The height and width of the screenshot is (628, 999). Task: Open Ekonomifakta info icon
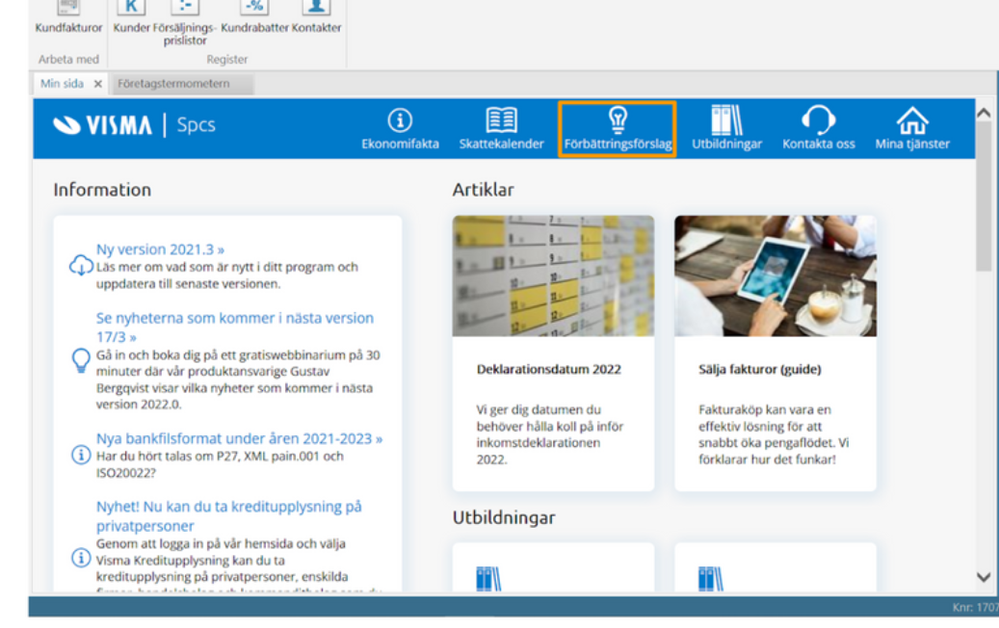coord(400,122)
